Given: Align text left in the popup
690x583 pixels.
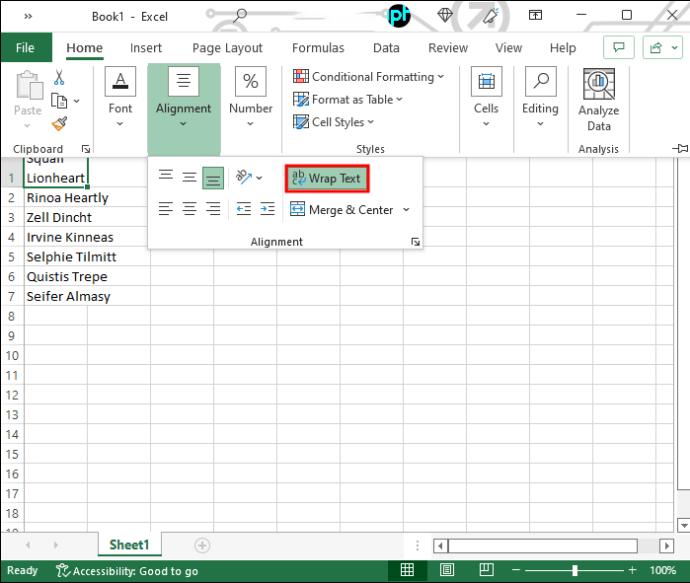Looking at the screenshot, I should click(x=166, y=209).
